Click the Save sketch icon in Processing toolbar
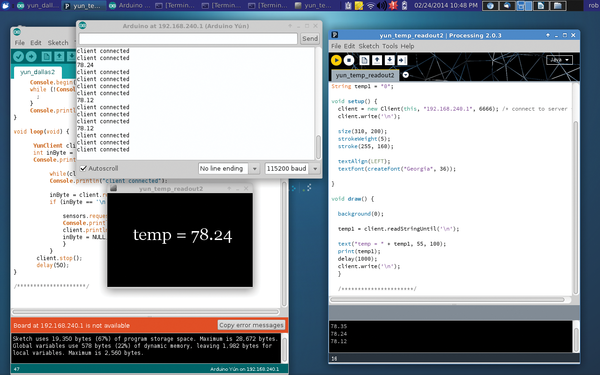 (390, 60)
